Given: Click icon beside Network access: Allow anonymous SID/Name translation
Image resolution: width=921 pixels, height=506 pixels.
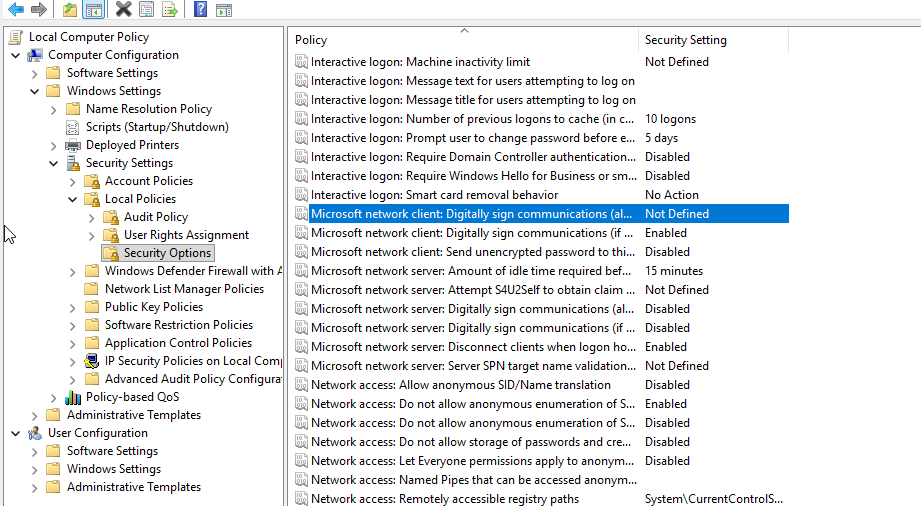Looking at the screenshot, I should pos(301,385).
